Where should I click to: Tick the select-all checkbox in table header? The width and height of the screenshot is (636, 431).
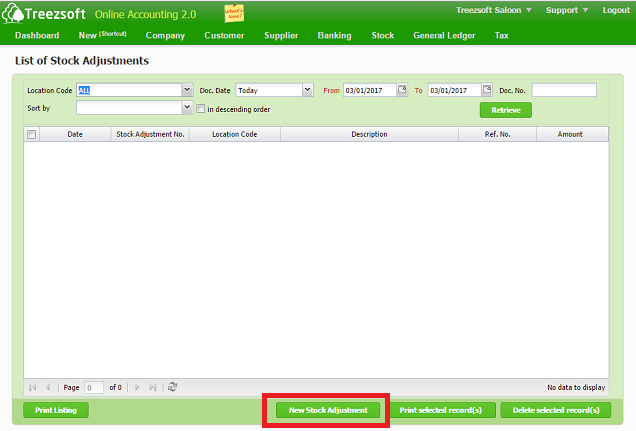point(32,134)
